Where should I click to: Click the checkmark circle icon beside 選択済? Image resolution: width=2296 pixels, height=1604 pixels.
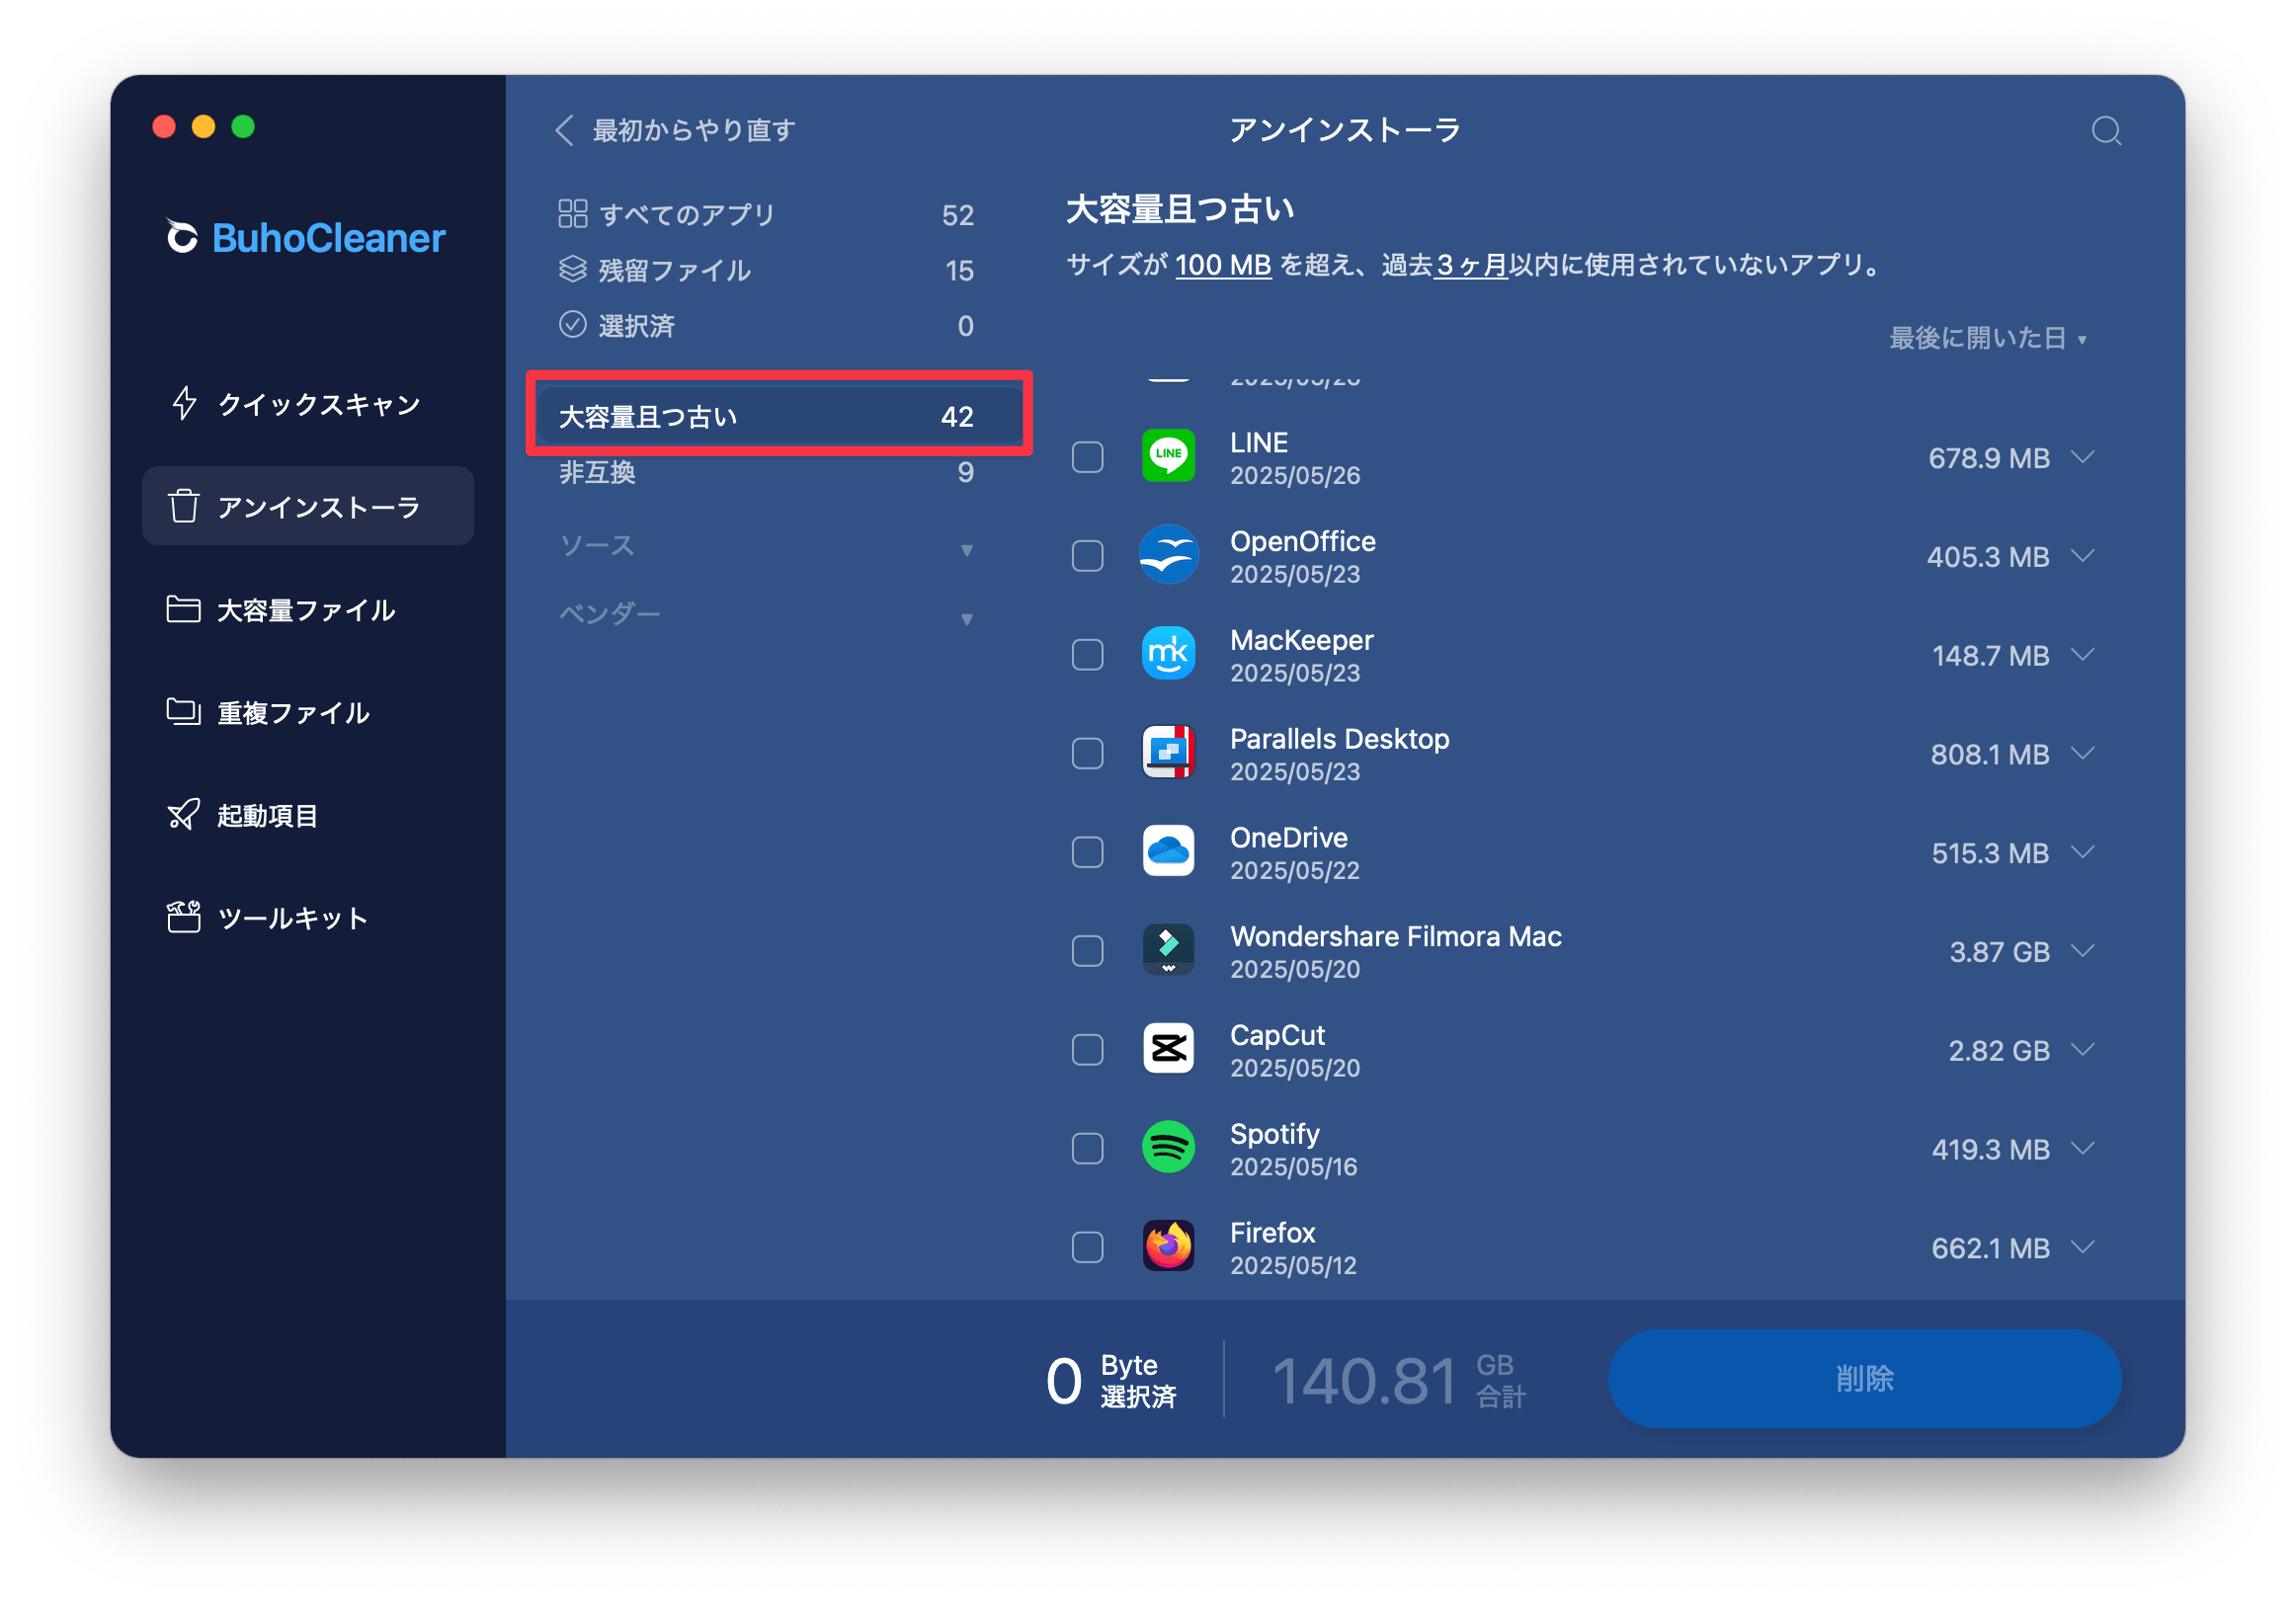[572, 324]
